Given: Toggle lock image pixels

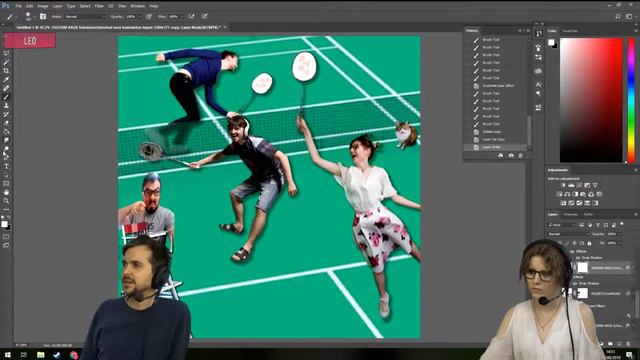Looking at the screenshot, I should (x=567, y=243).
